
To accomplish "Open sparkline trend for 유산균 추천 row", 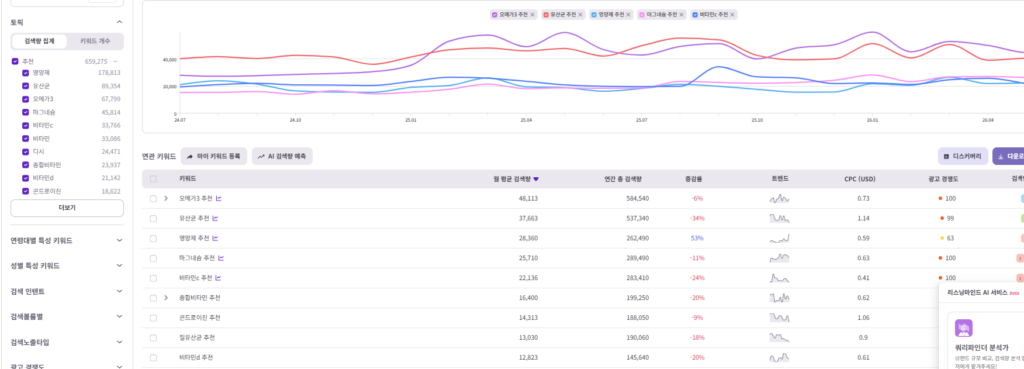I will pos(779,218).
